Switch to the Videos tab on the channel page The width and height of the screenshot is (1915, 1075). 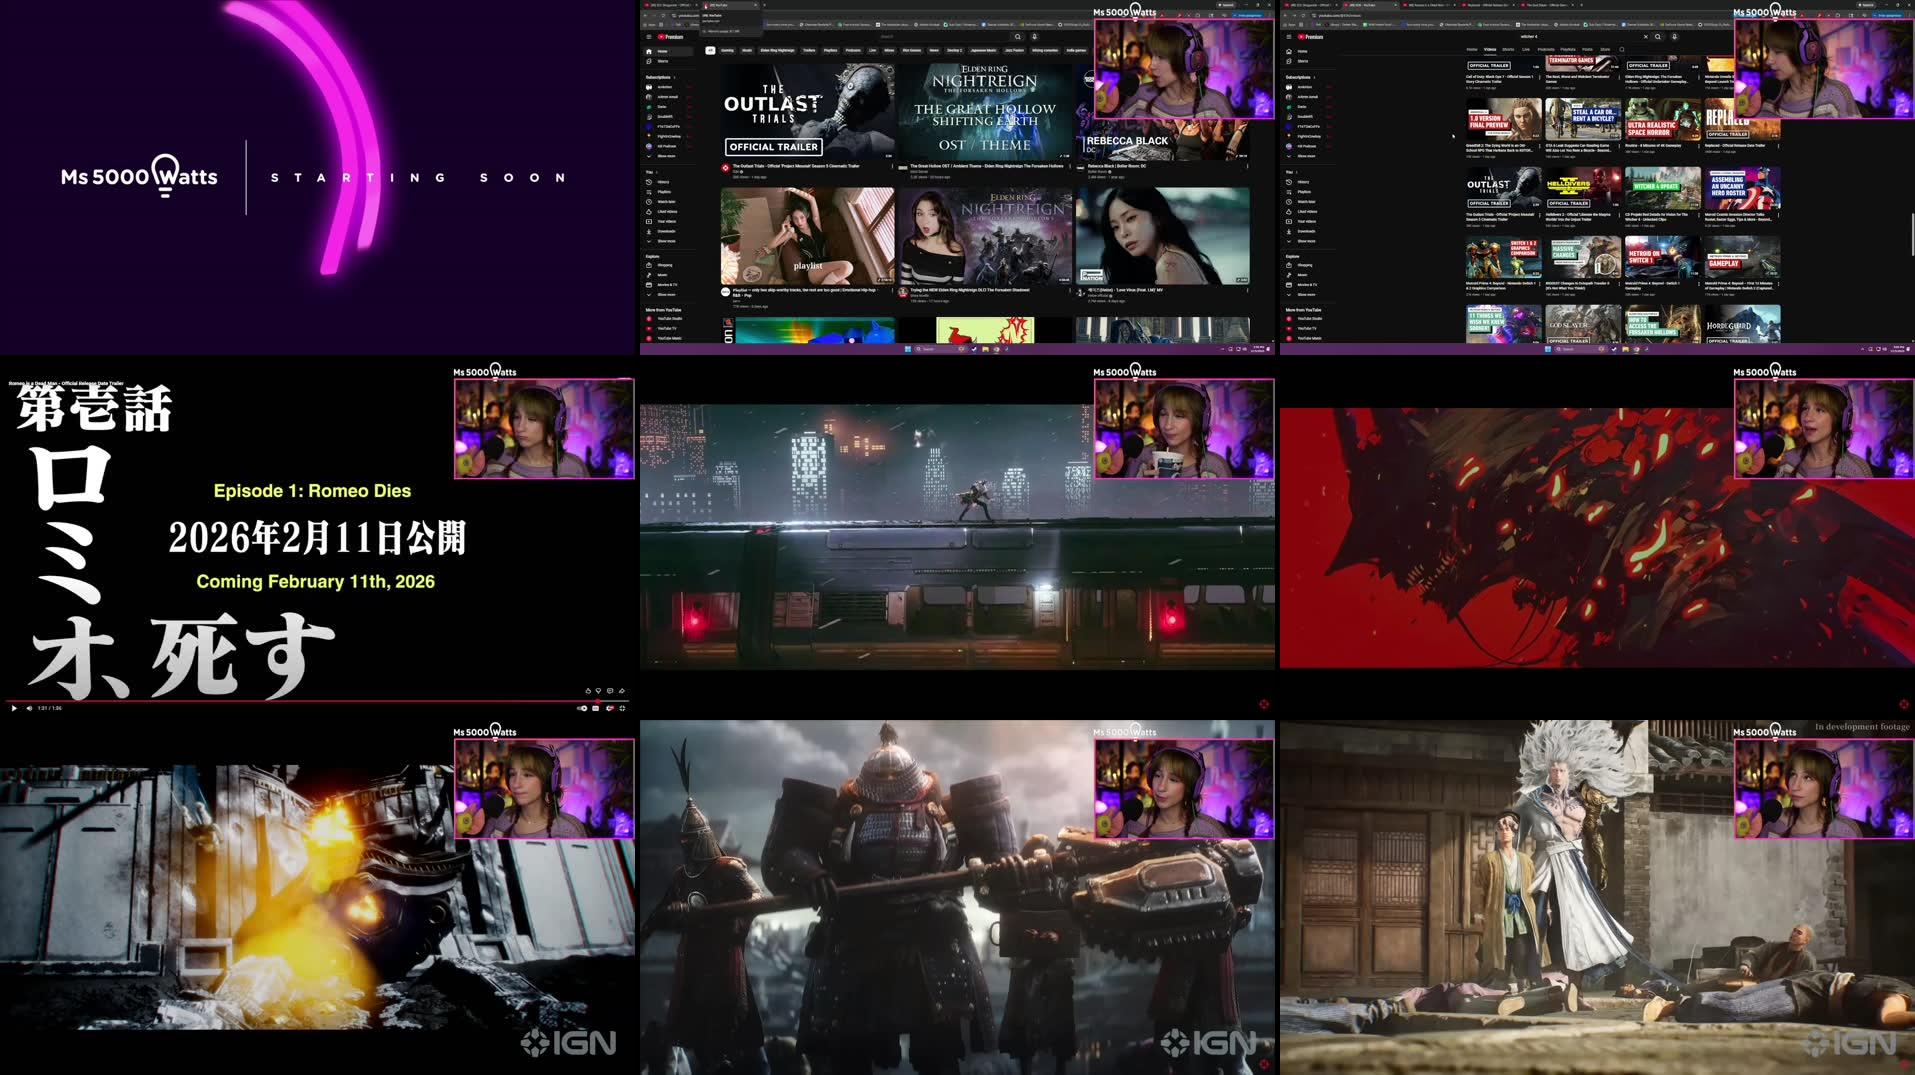1490,49
